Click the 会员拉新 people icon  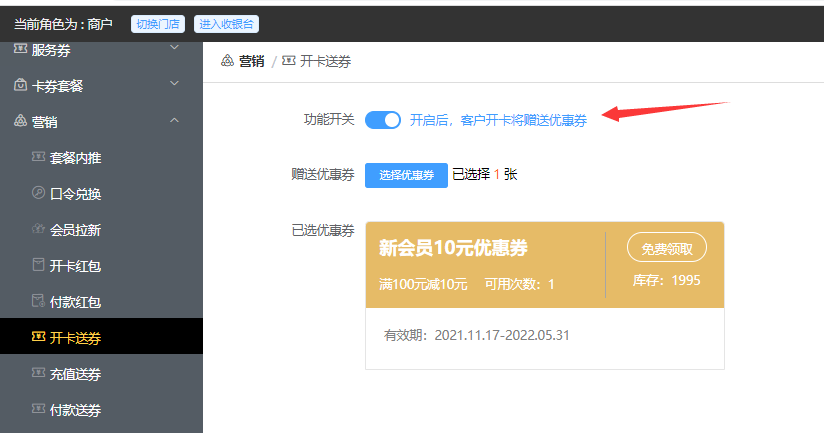(38, 229)
